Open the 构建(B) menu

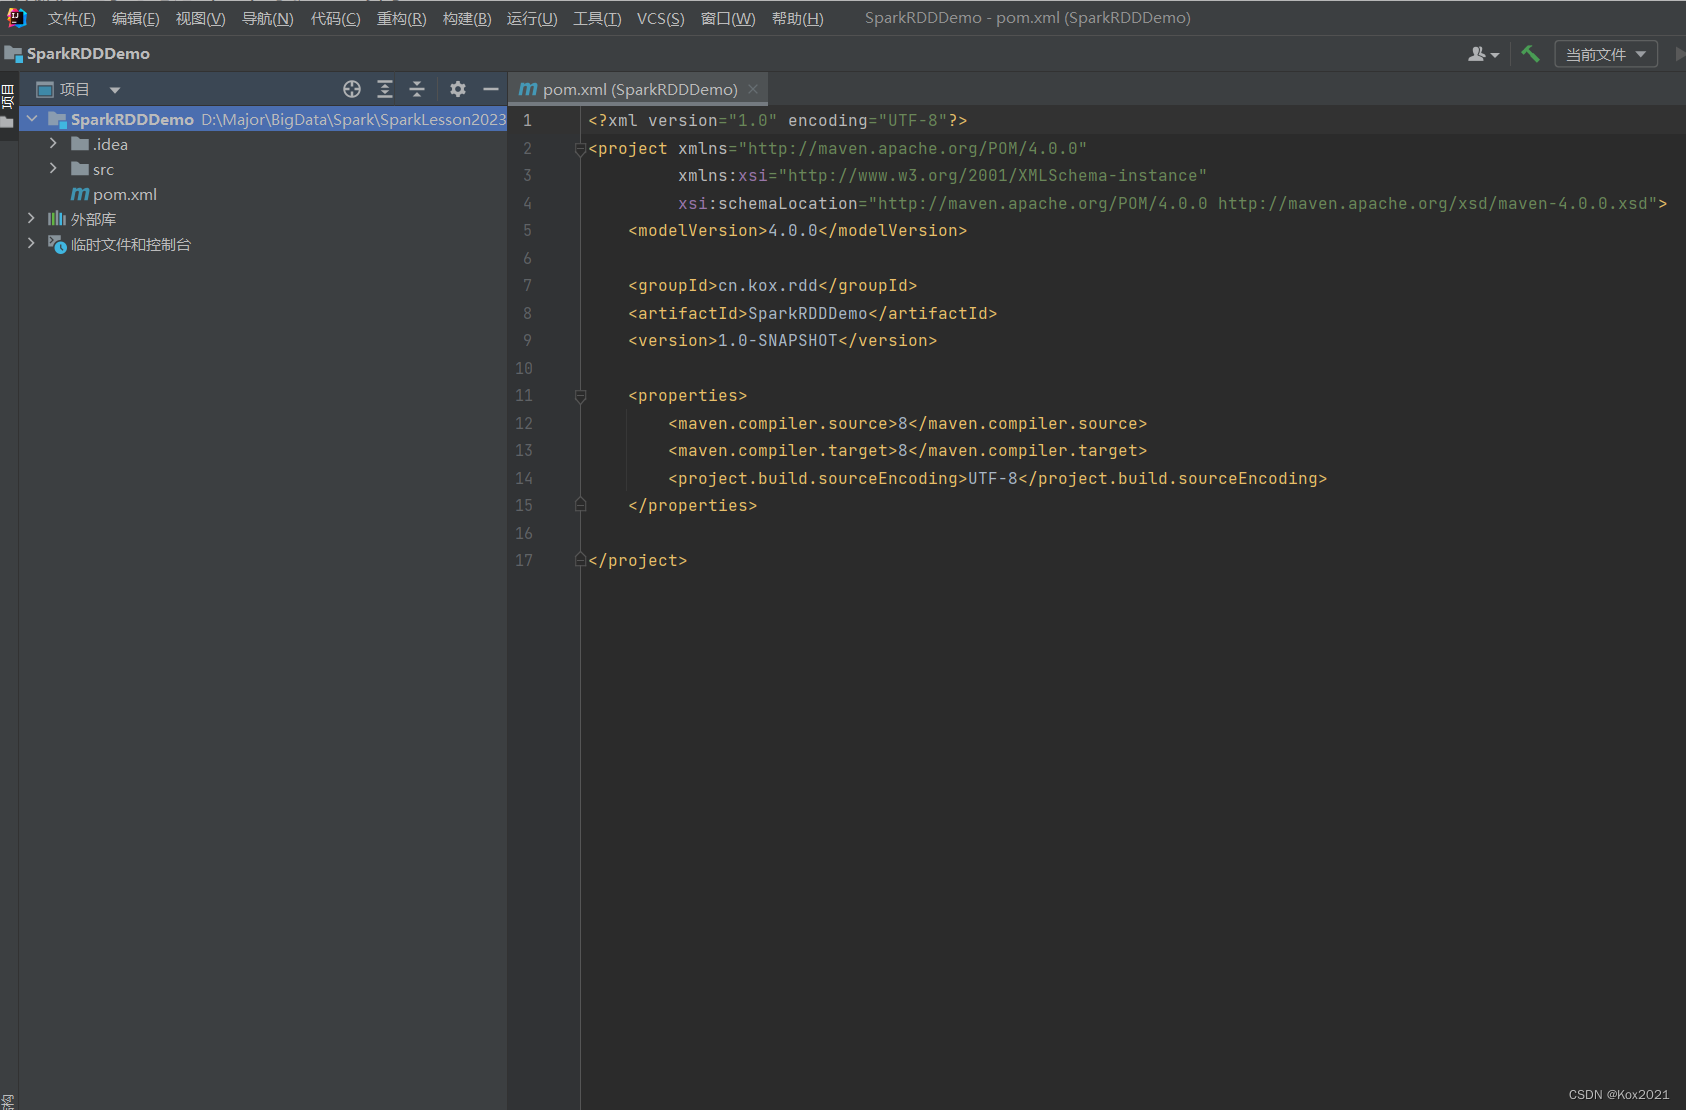(467, 18)
